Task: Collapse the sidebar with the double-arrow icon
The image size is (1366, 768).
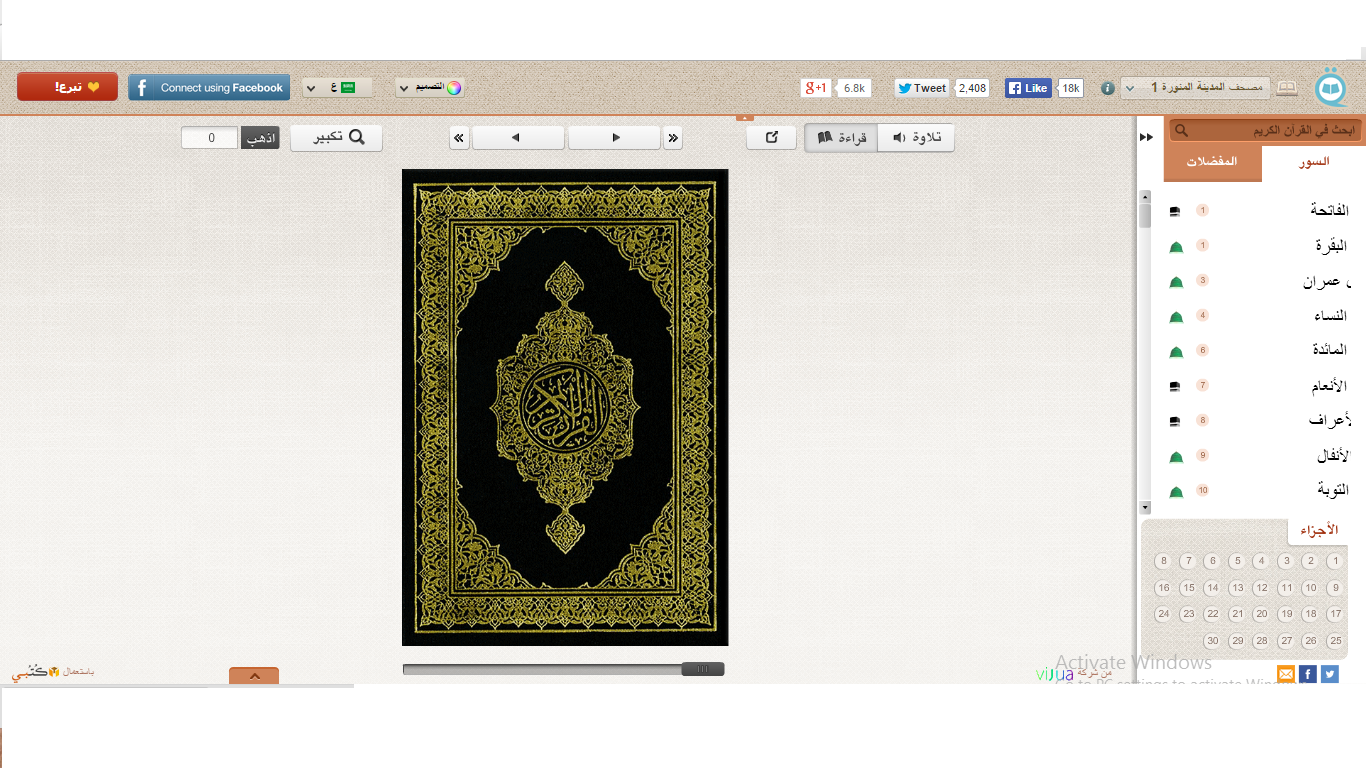Action: point(1147,137)
